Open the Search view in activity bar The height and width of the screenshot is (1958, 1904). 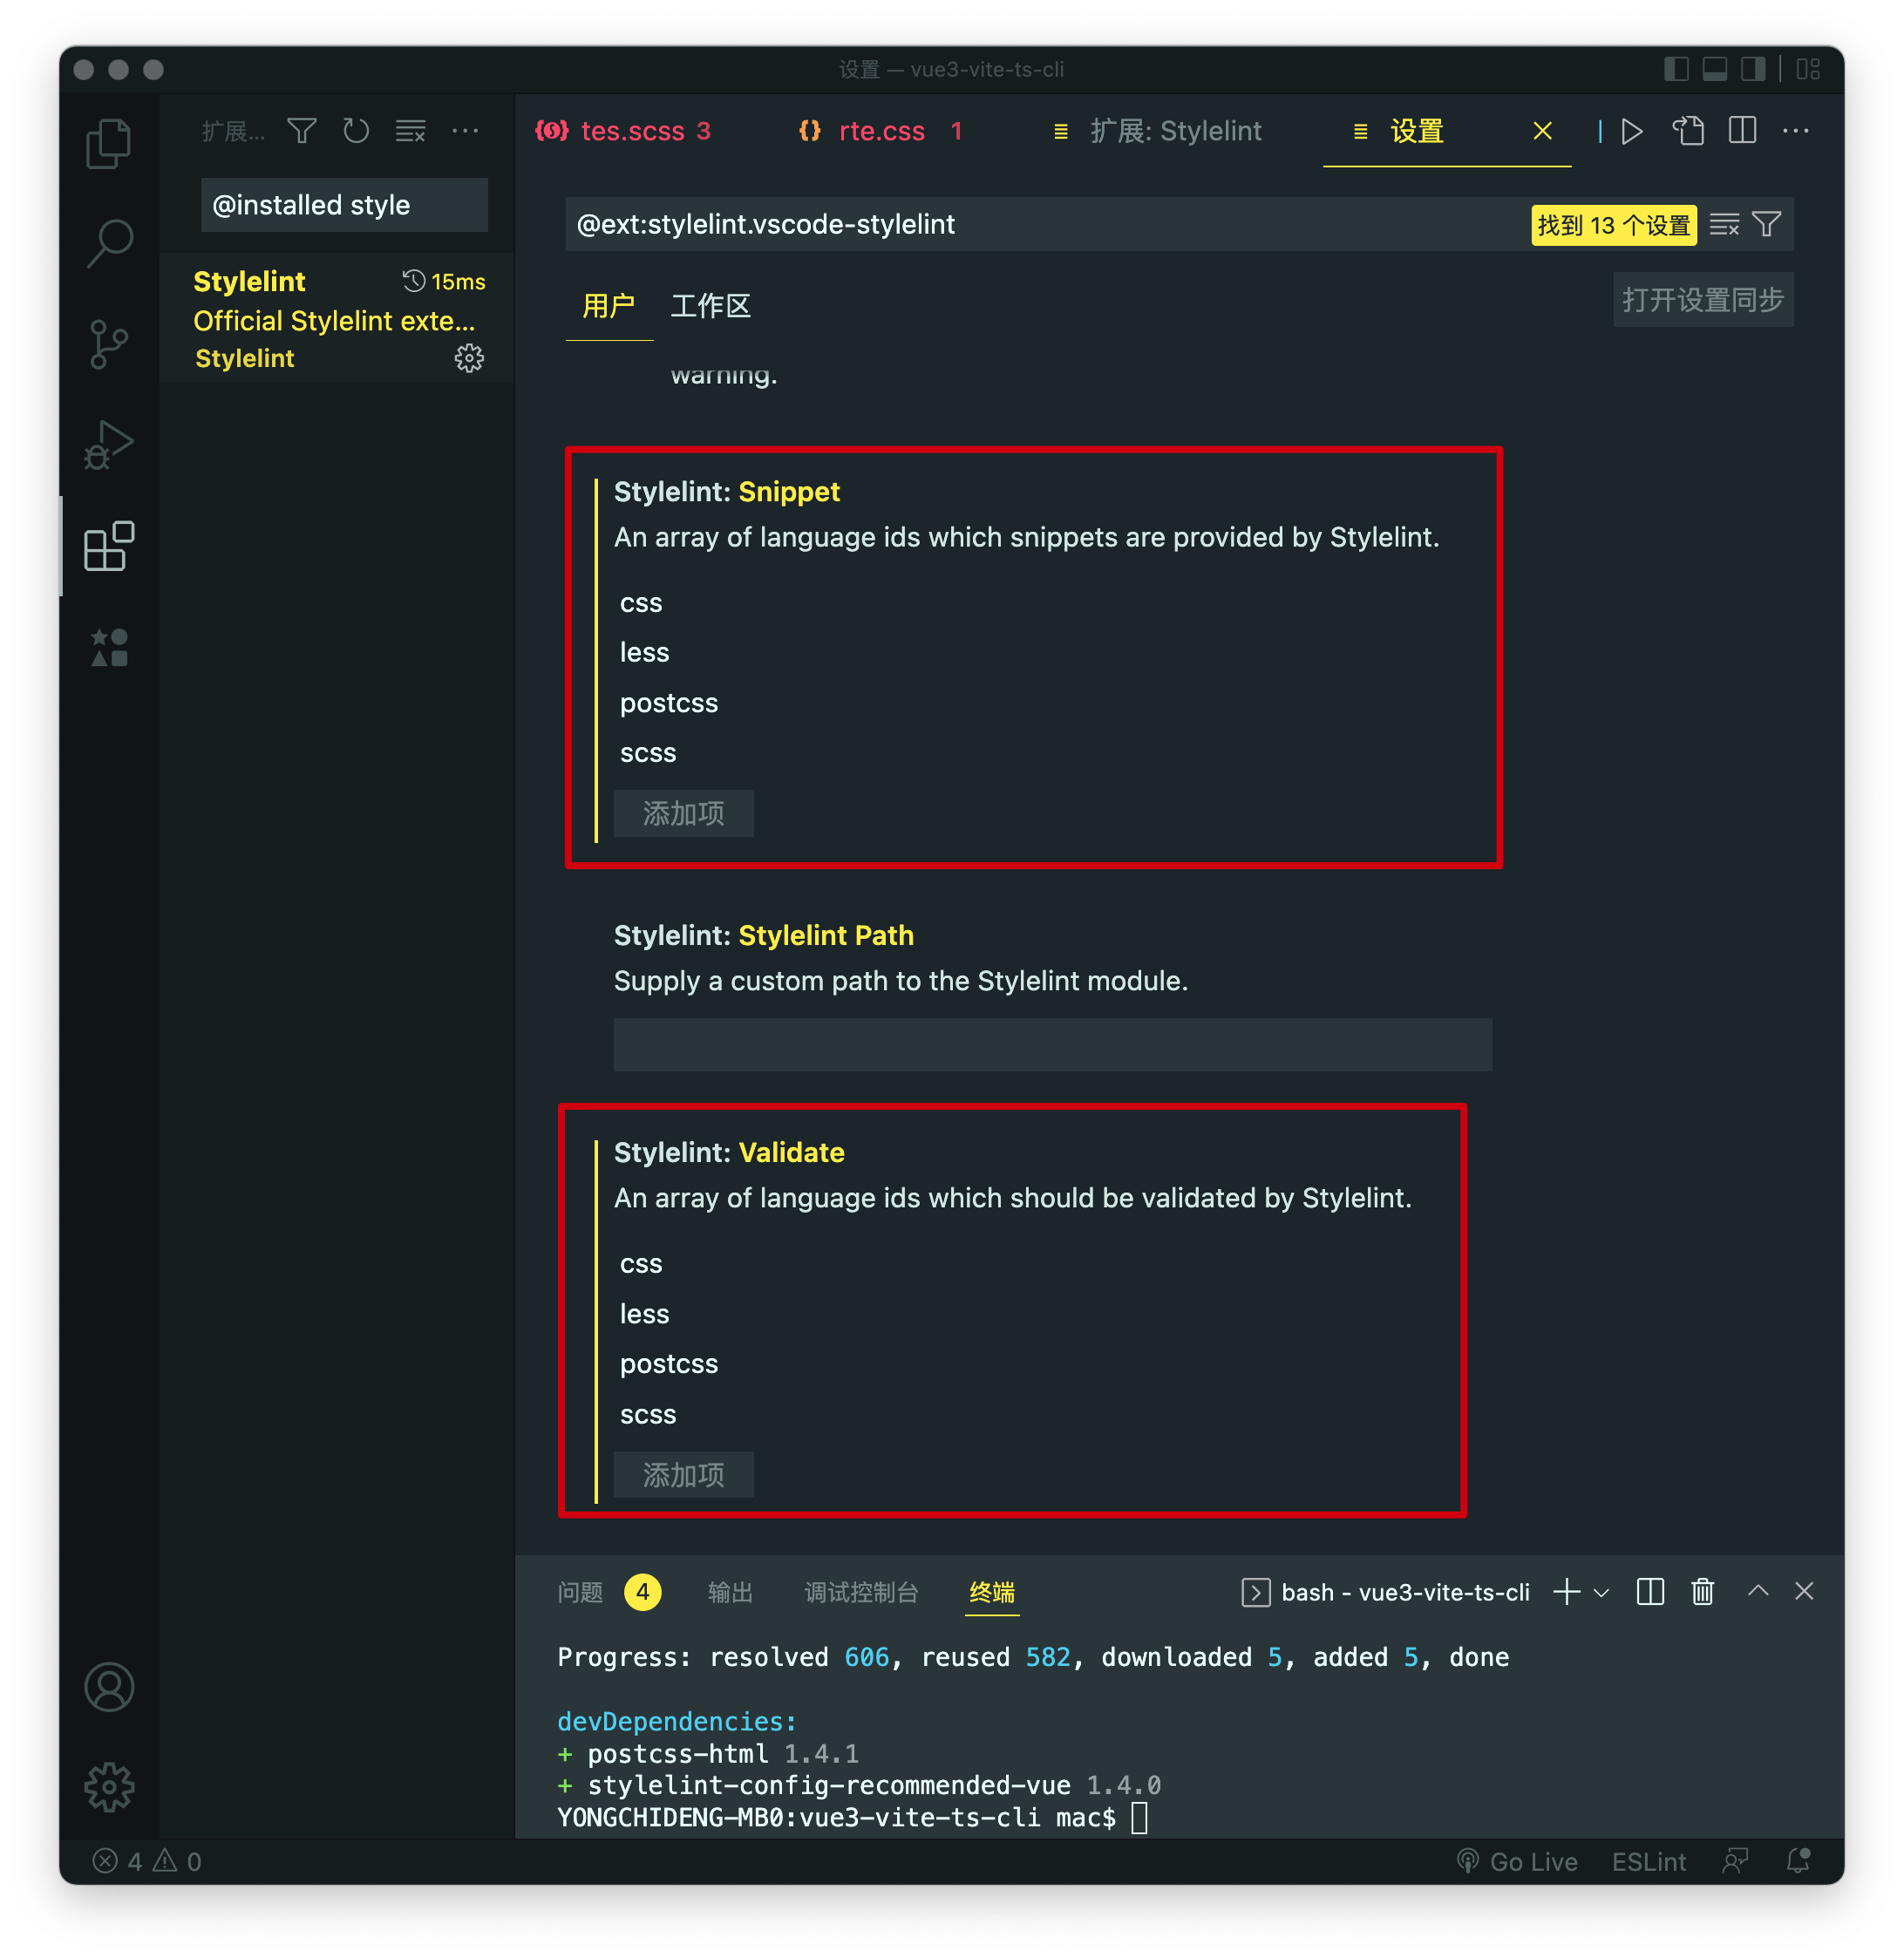tap(108, 243)
